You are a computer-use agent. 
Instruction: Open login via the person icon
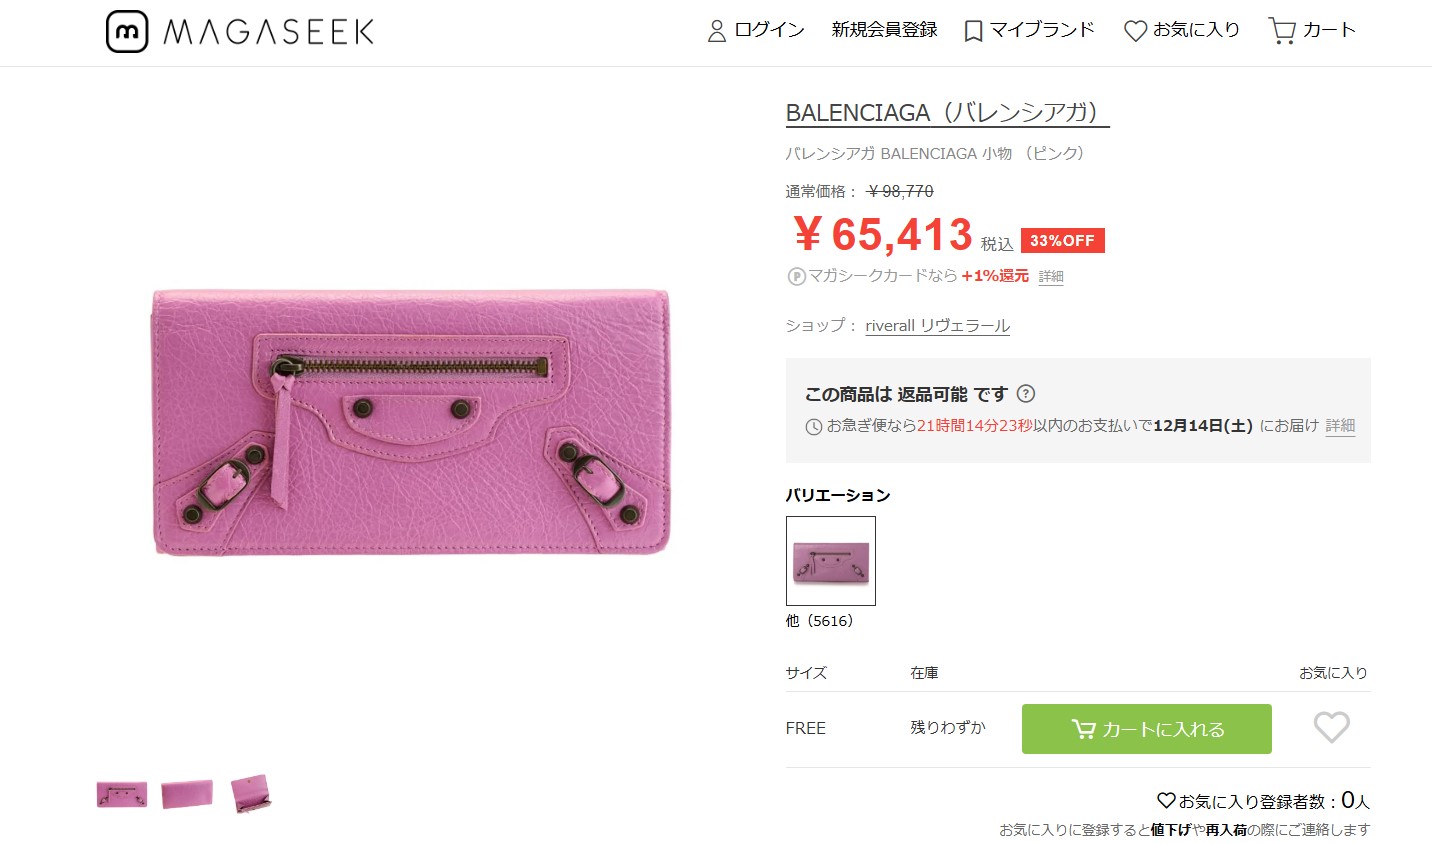(716, 31)
